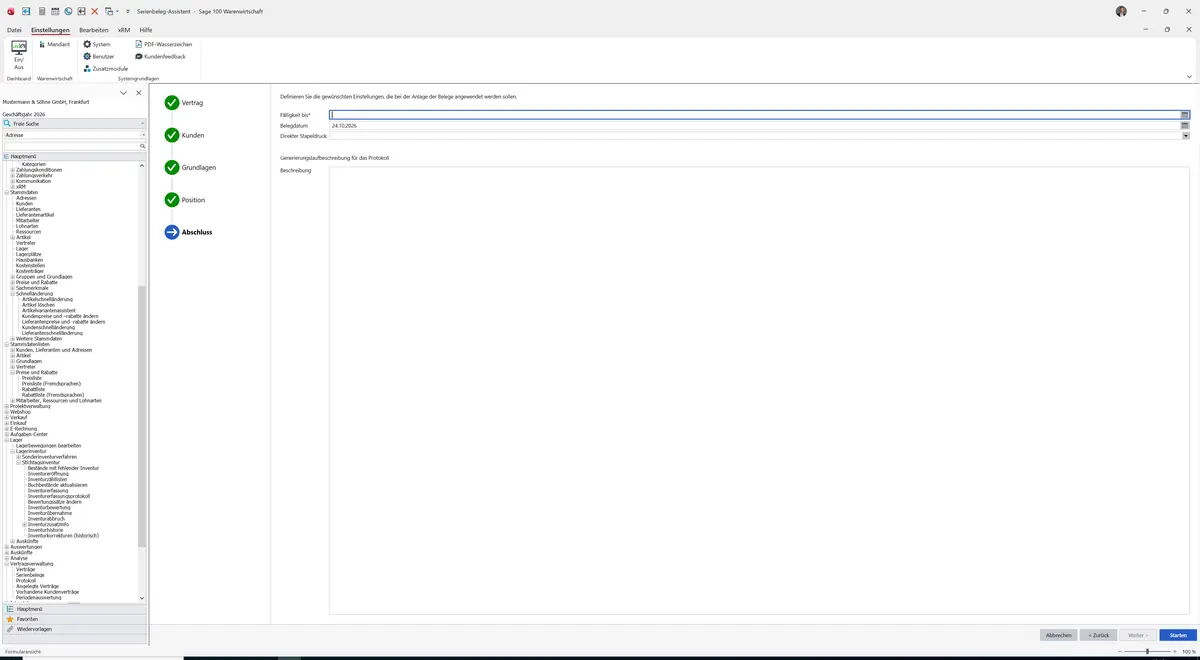Open the Datei menu
This screenshot has height=660, width=1200.
click(14, 30)
